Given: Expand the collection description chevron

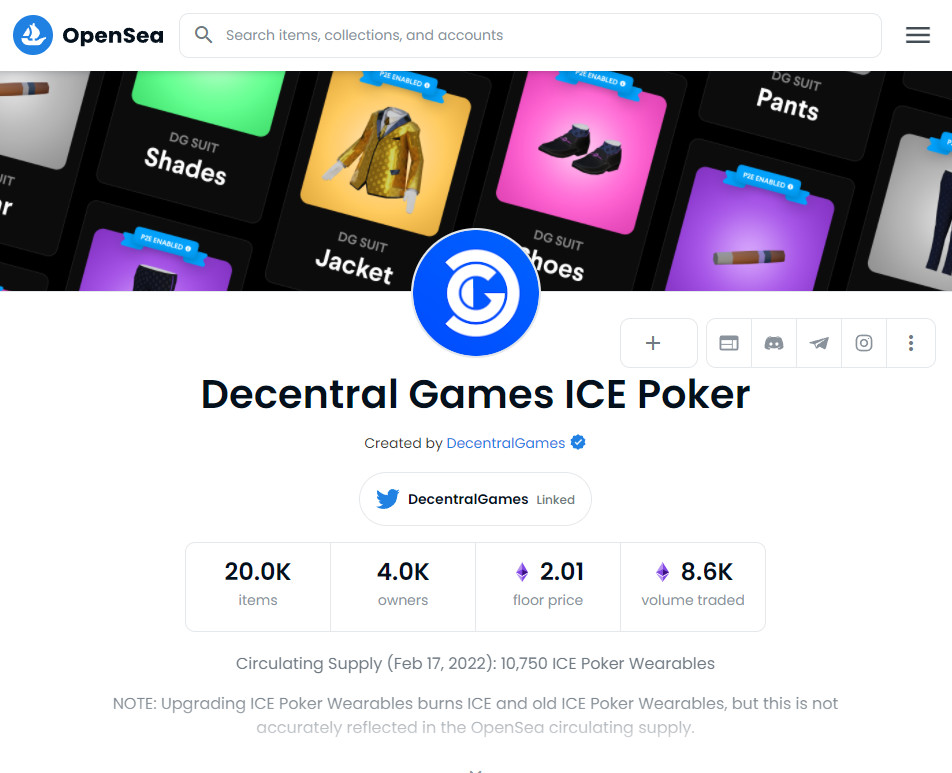Looking at the screenshot, I should point(475,770).
